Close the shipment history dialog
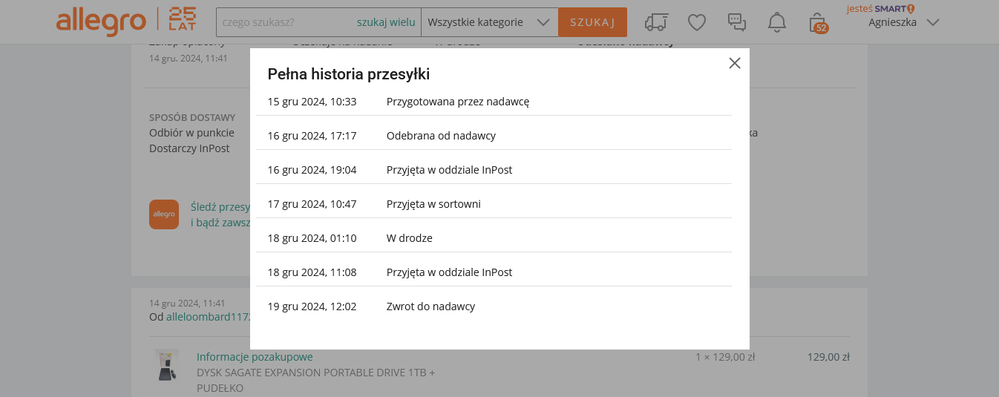Screen dimensions: 999x397 pos(735,63)
